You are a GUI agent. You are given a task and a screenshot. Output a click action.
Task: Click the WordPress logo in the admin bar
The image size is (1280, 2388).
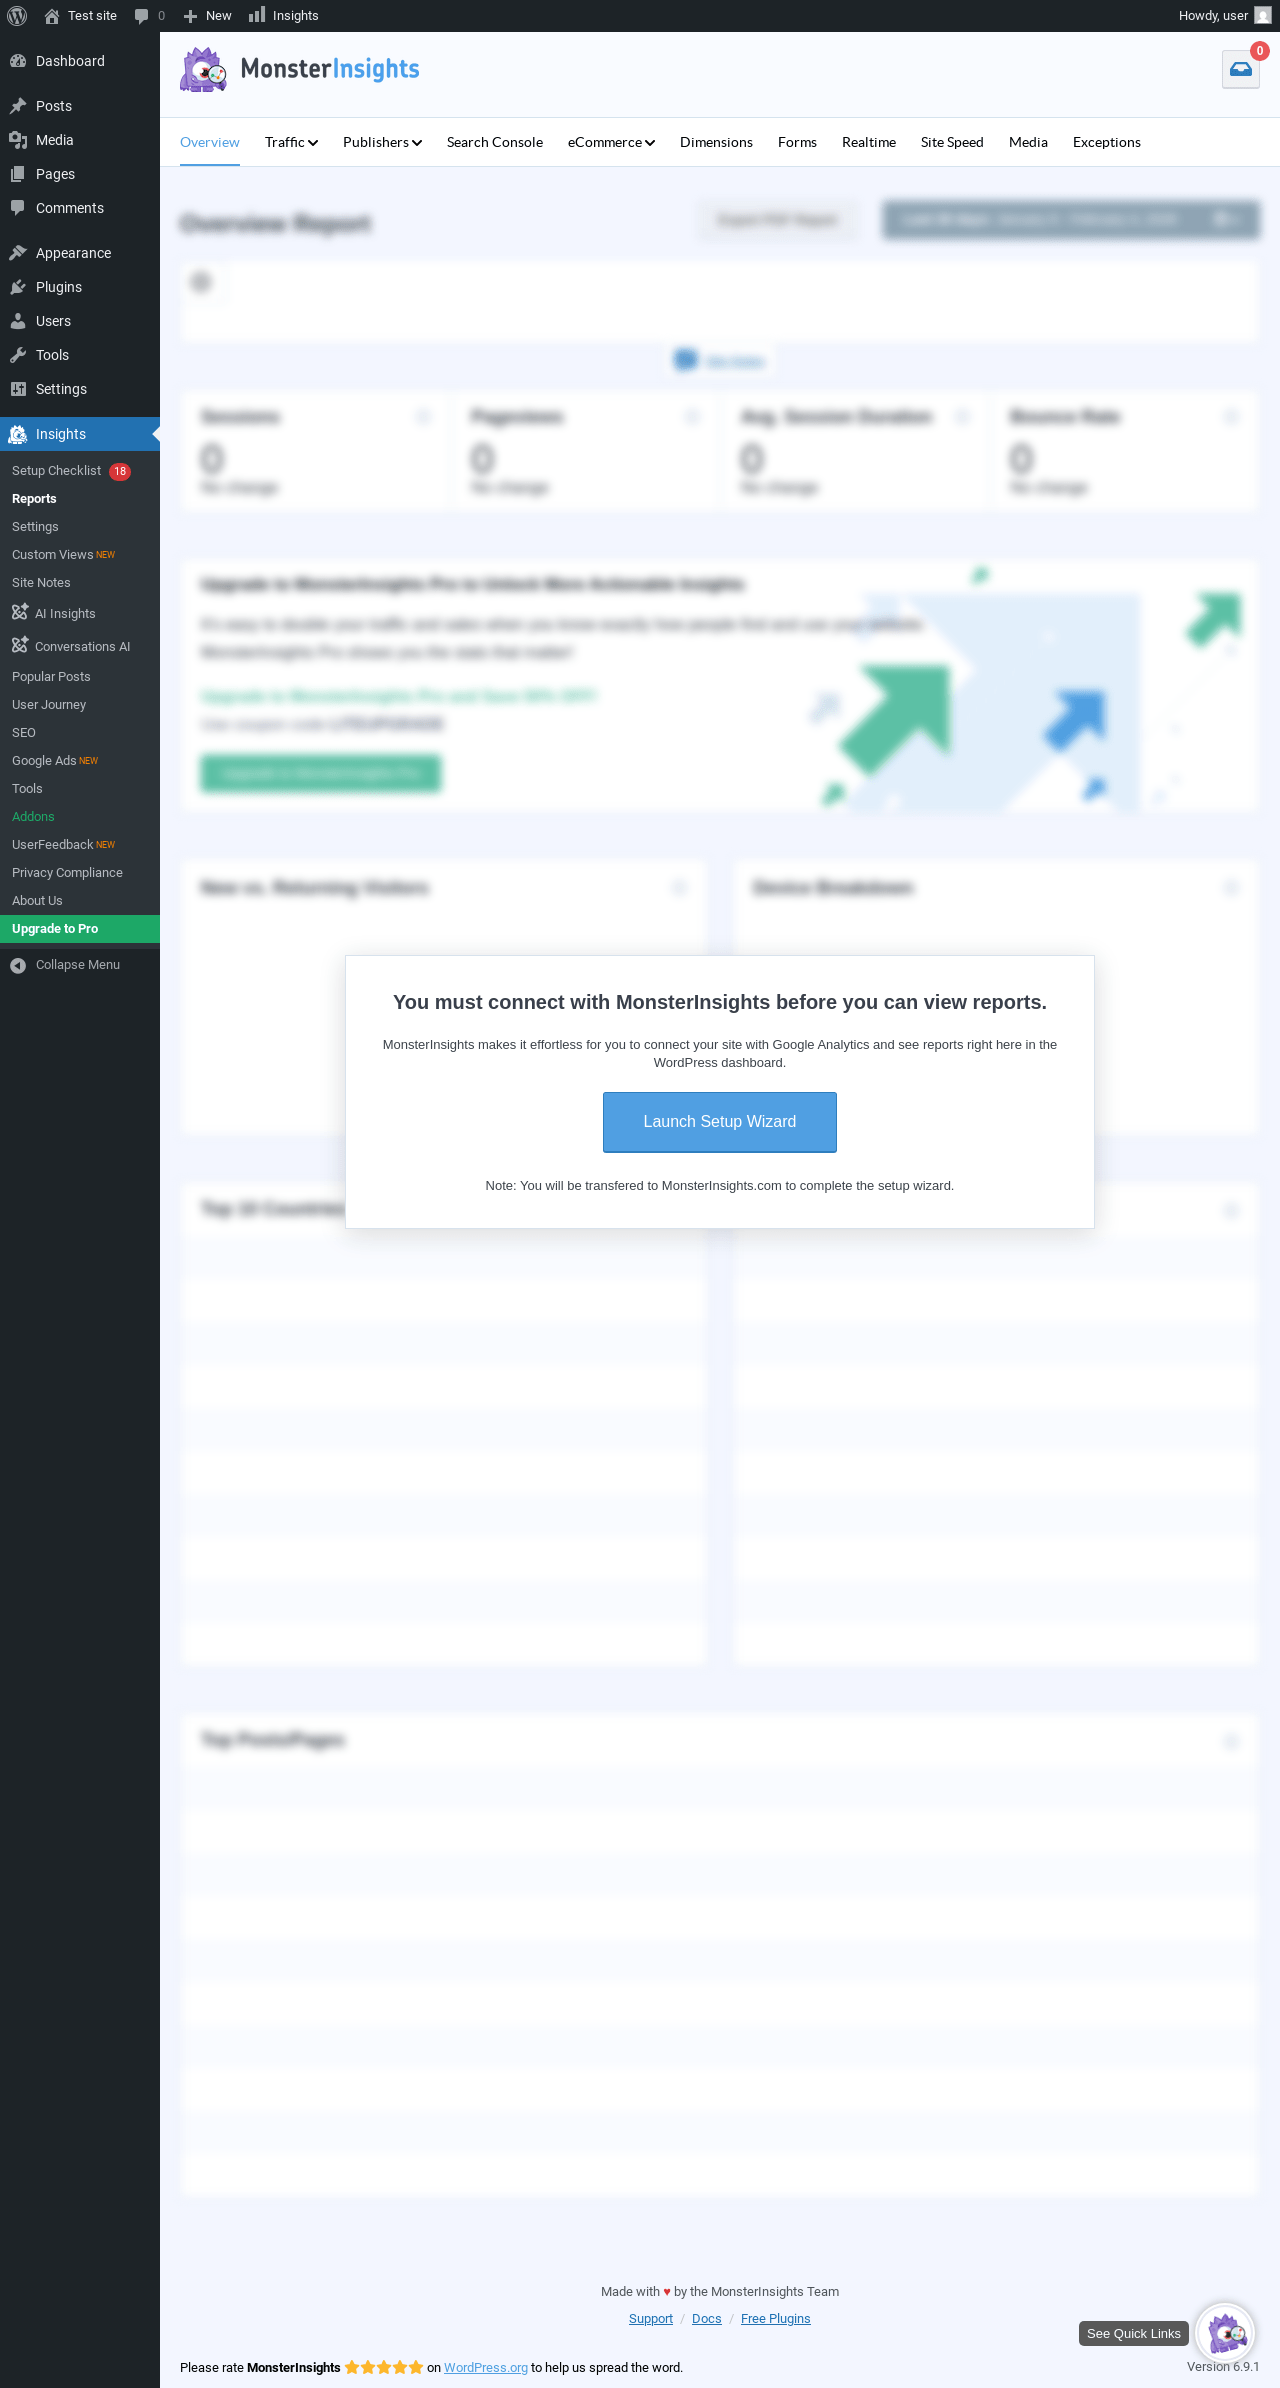[x=17, y=16]
